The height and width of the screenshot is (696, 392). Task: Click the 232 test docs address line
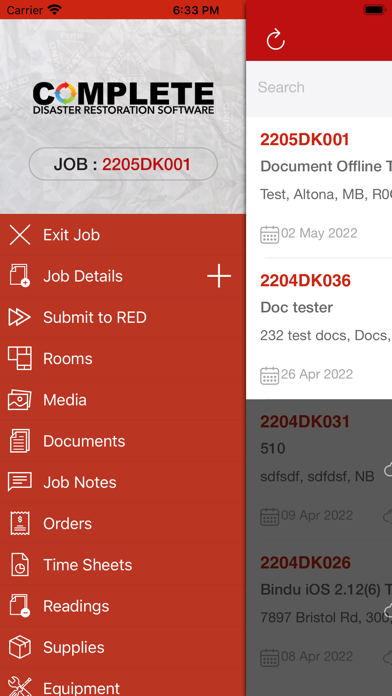pyautogui.click(x=326, y=335)
